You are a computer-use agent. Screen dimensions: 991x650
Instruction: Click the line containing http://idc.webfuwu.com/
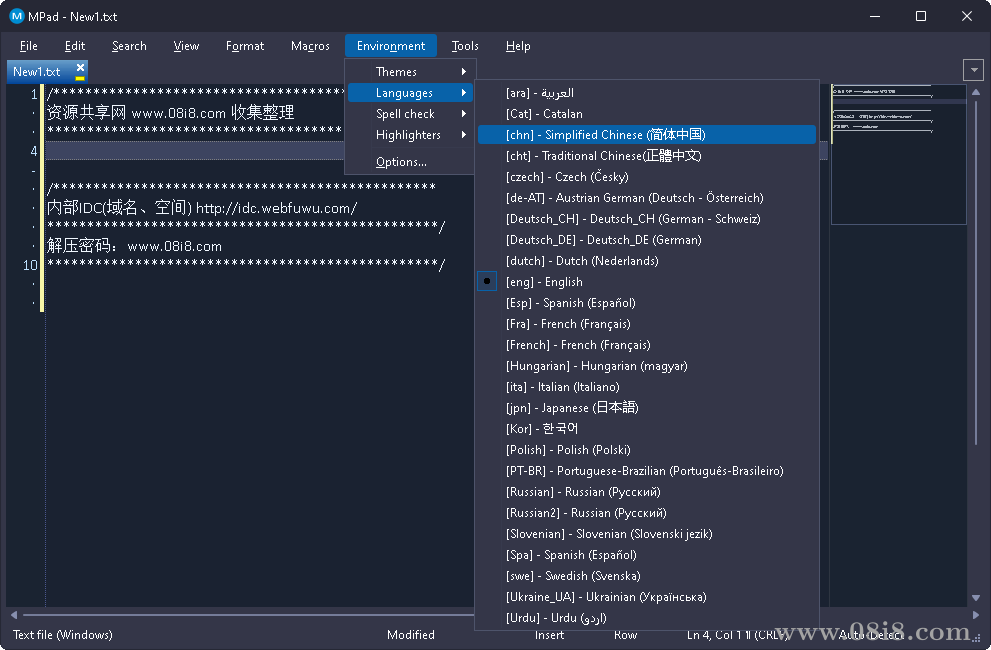point(202,208)
